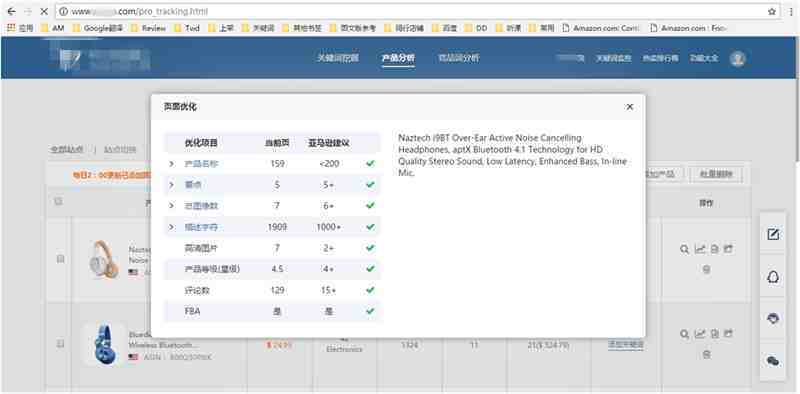Toggle the select-all checkbox in table header
Viewport: 800px width, 394px height.
click(59, 202)
